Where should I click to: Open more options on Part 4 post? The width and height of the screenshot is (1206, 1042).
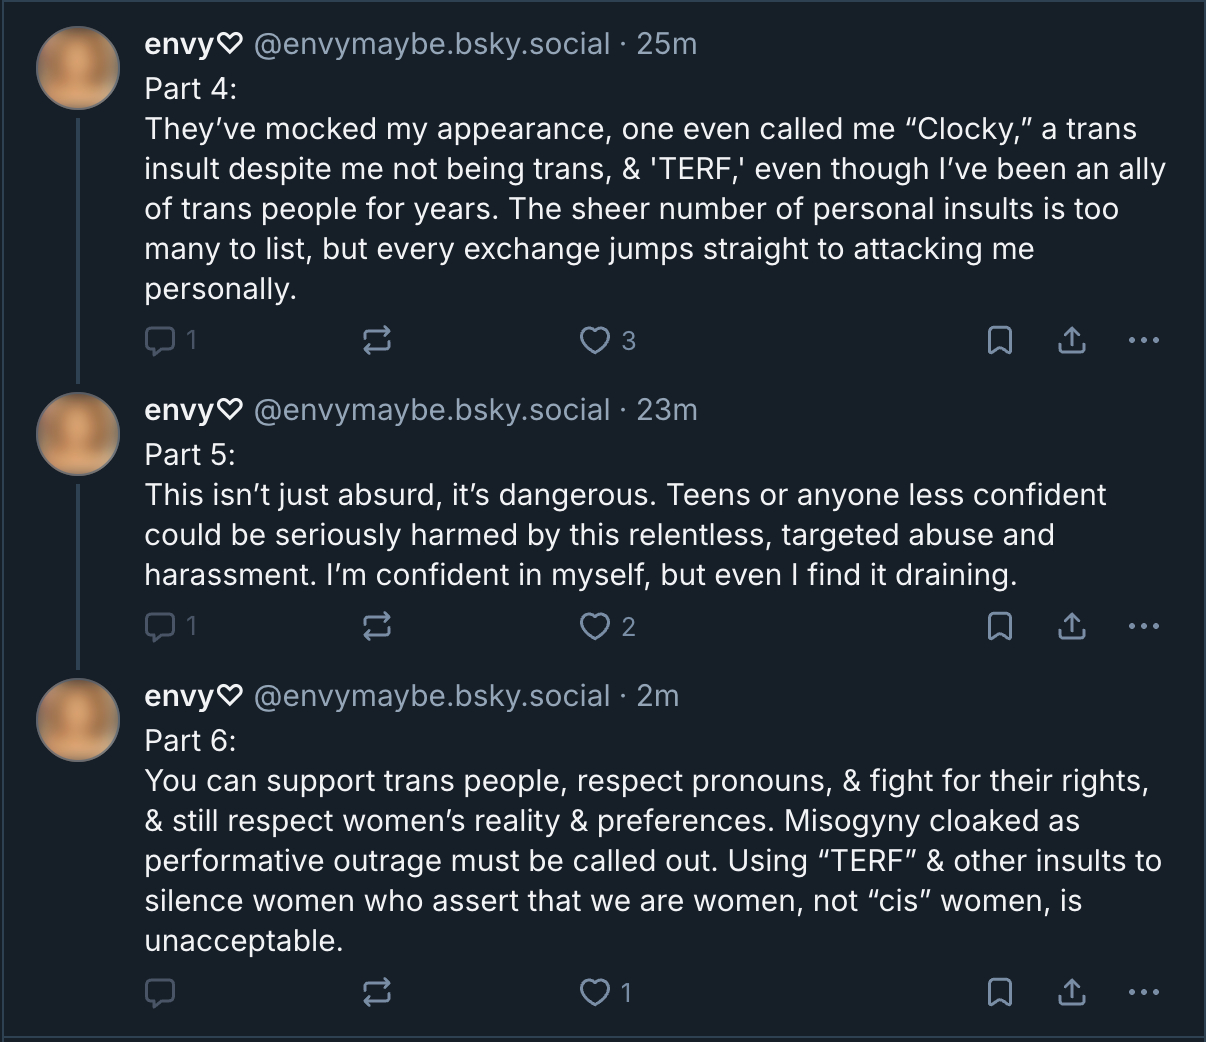(1143, 341)
